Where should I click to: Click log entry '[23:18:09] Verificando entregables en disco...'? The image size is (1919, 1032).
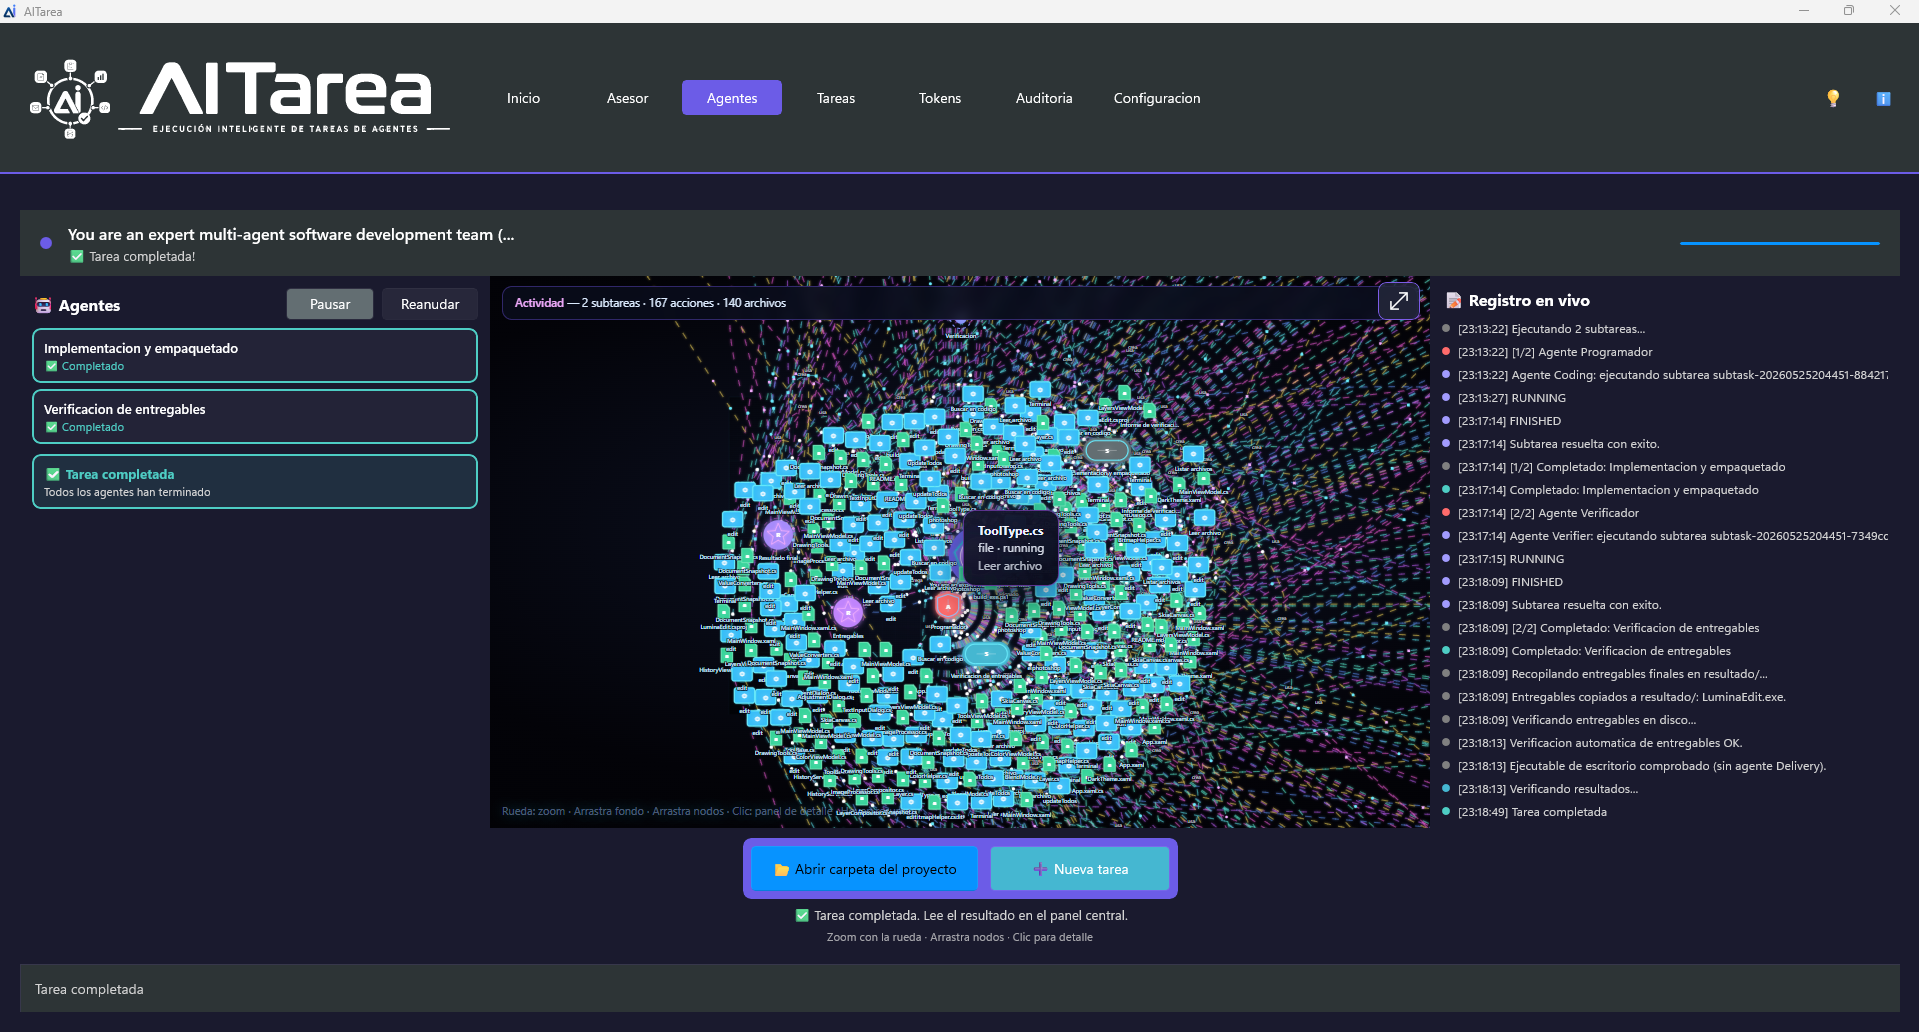pyautogui.click(x=1577, y=720)
